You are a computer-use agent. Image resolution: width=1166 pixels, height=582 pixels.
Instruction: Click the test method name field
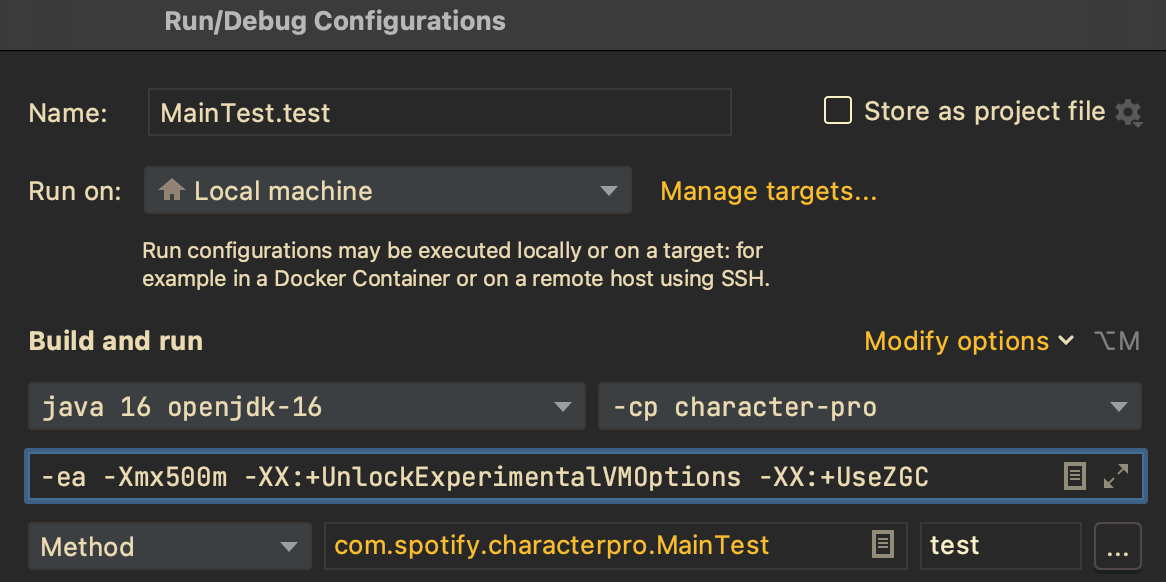click(x=1000, y=546)
